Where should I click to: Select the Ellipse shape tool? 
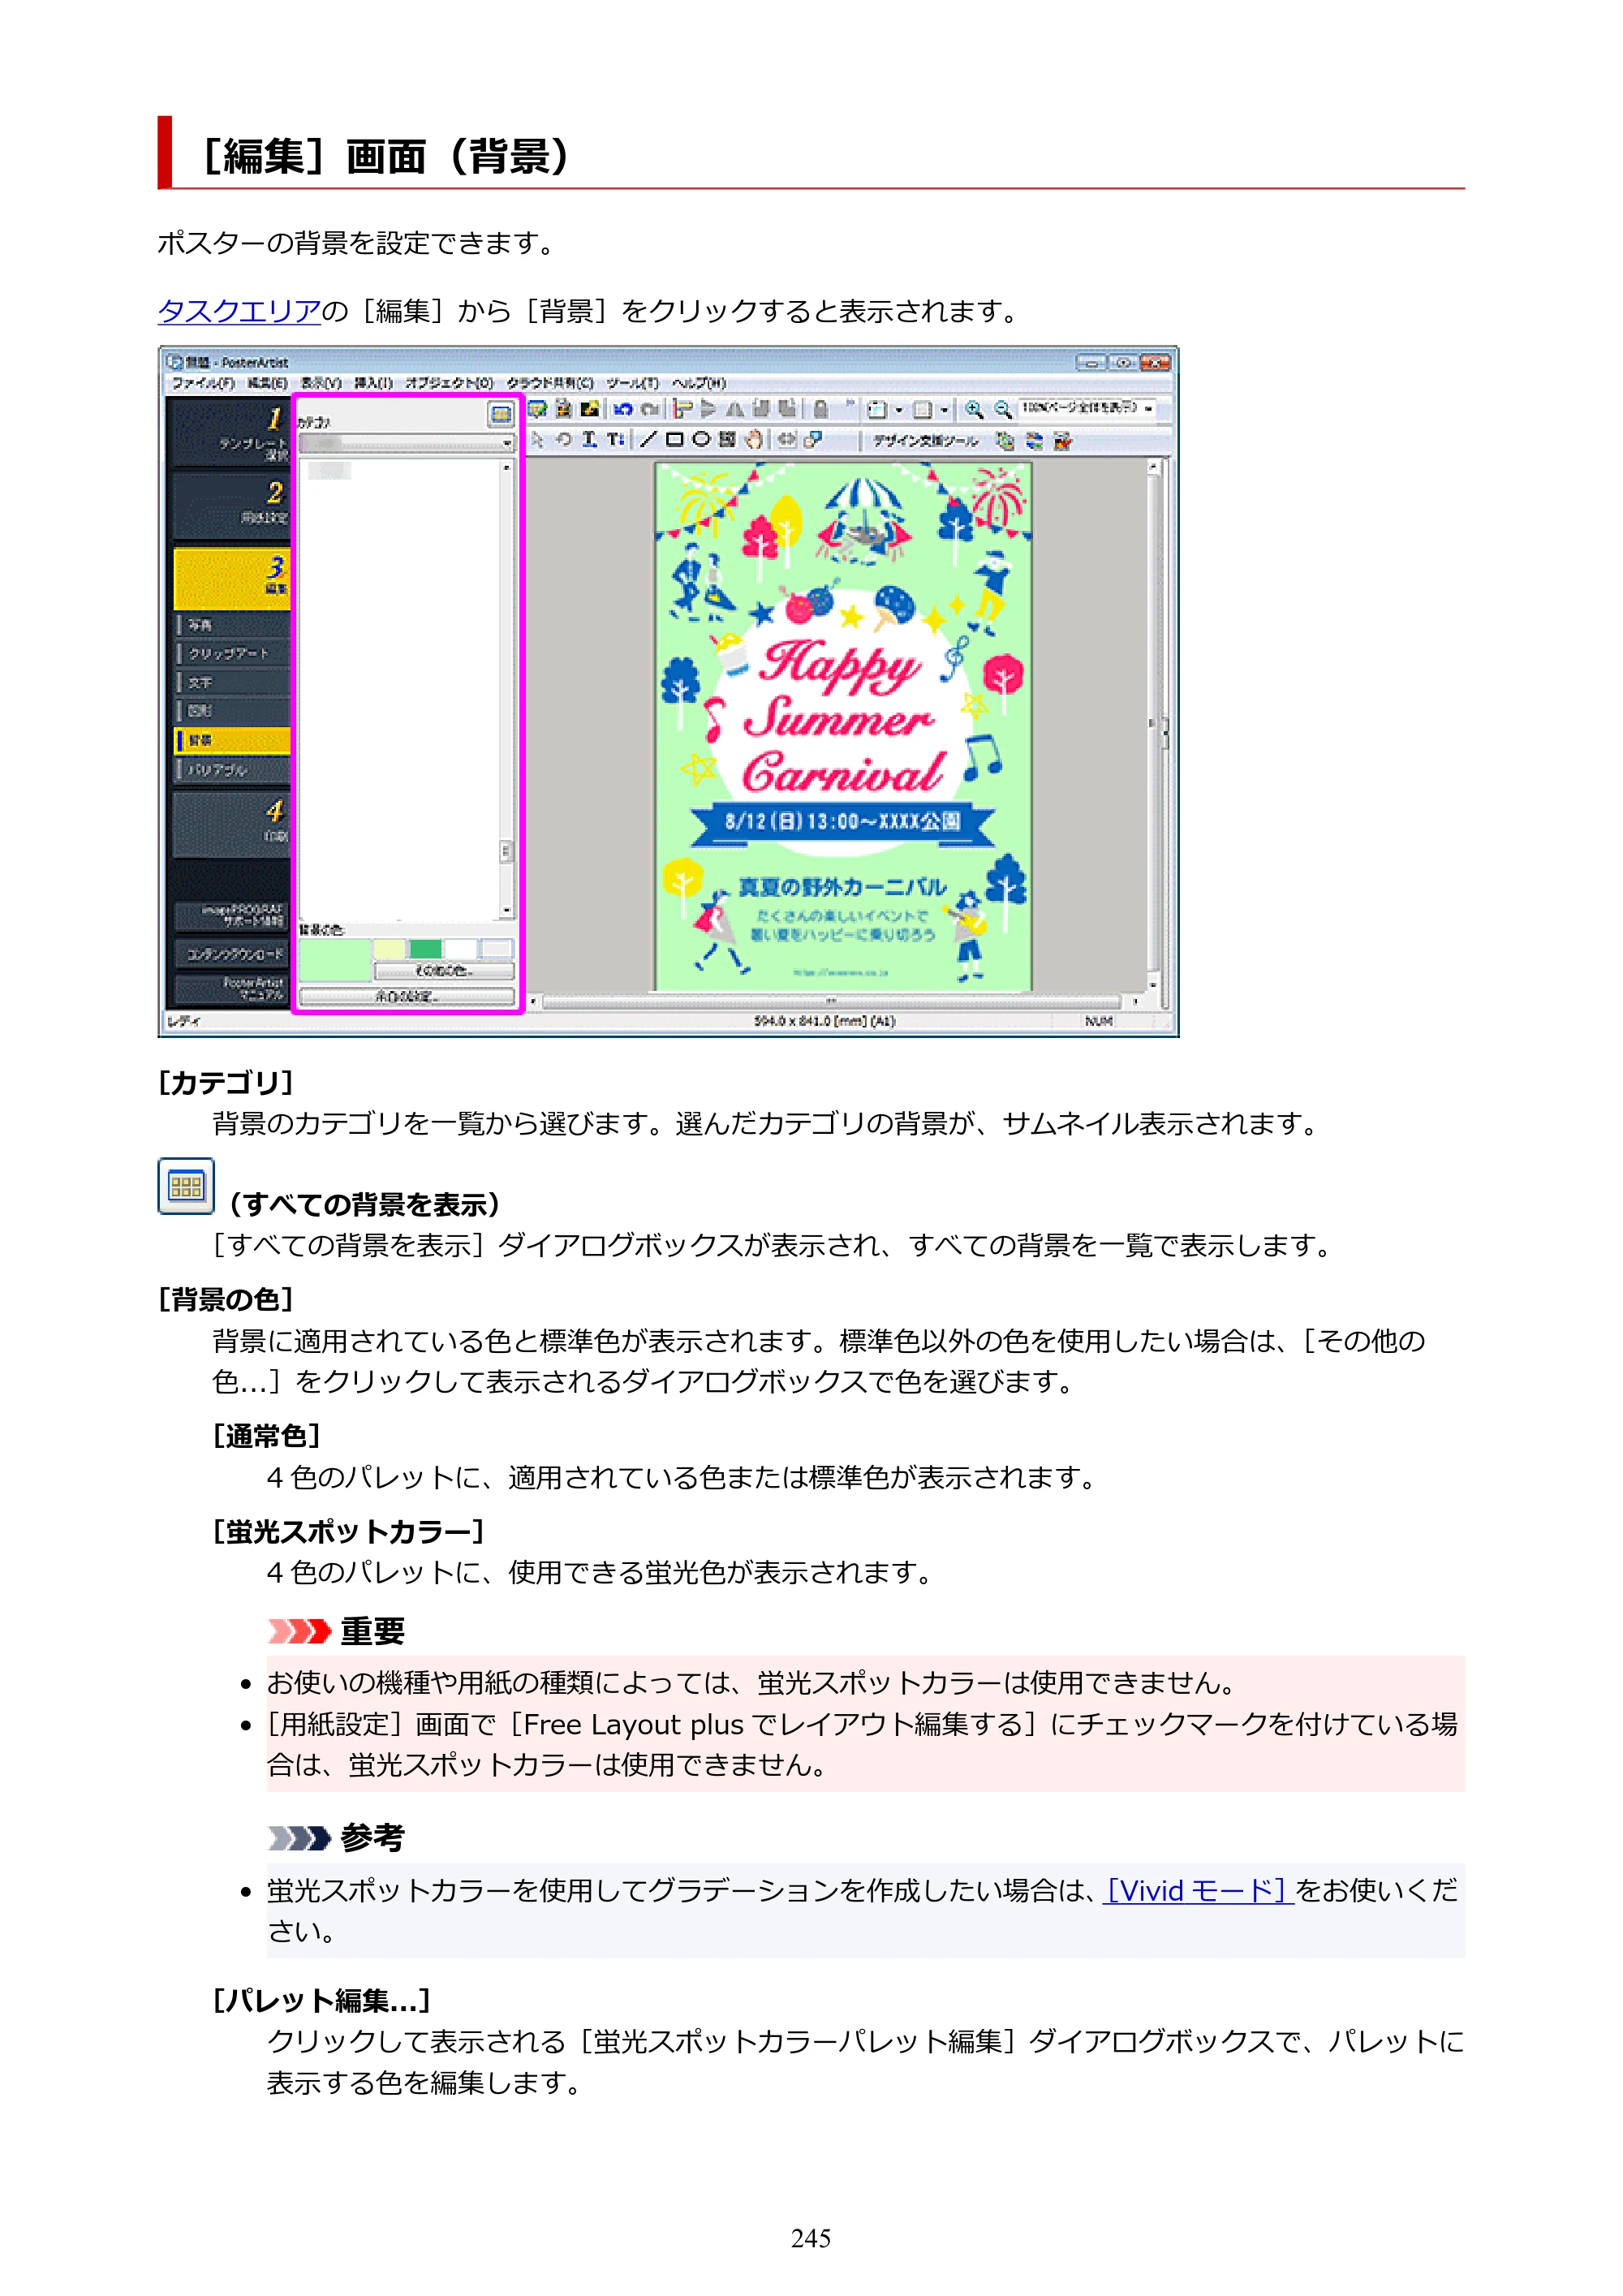(x=701, y=440)
